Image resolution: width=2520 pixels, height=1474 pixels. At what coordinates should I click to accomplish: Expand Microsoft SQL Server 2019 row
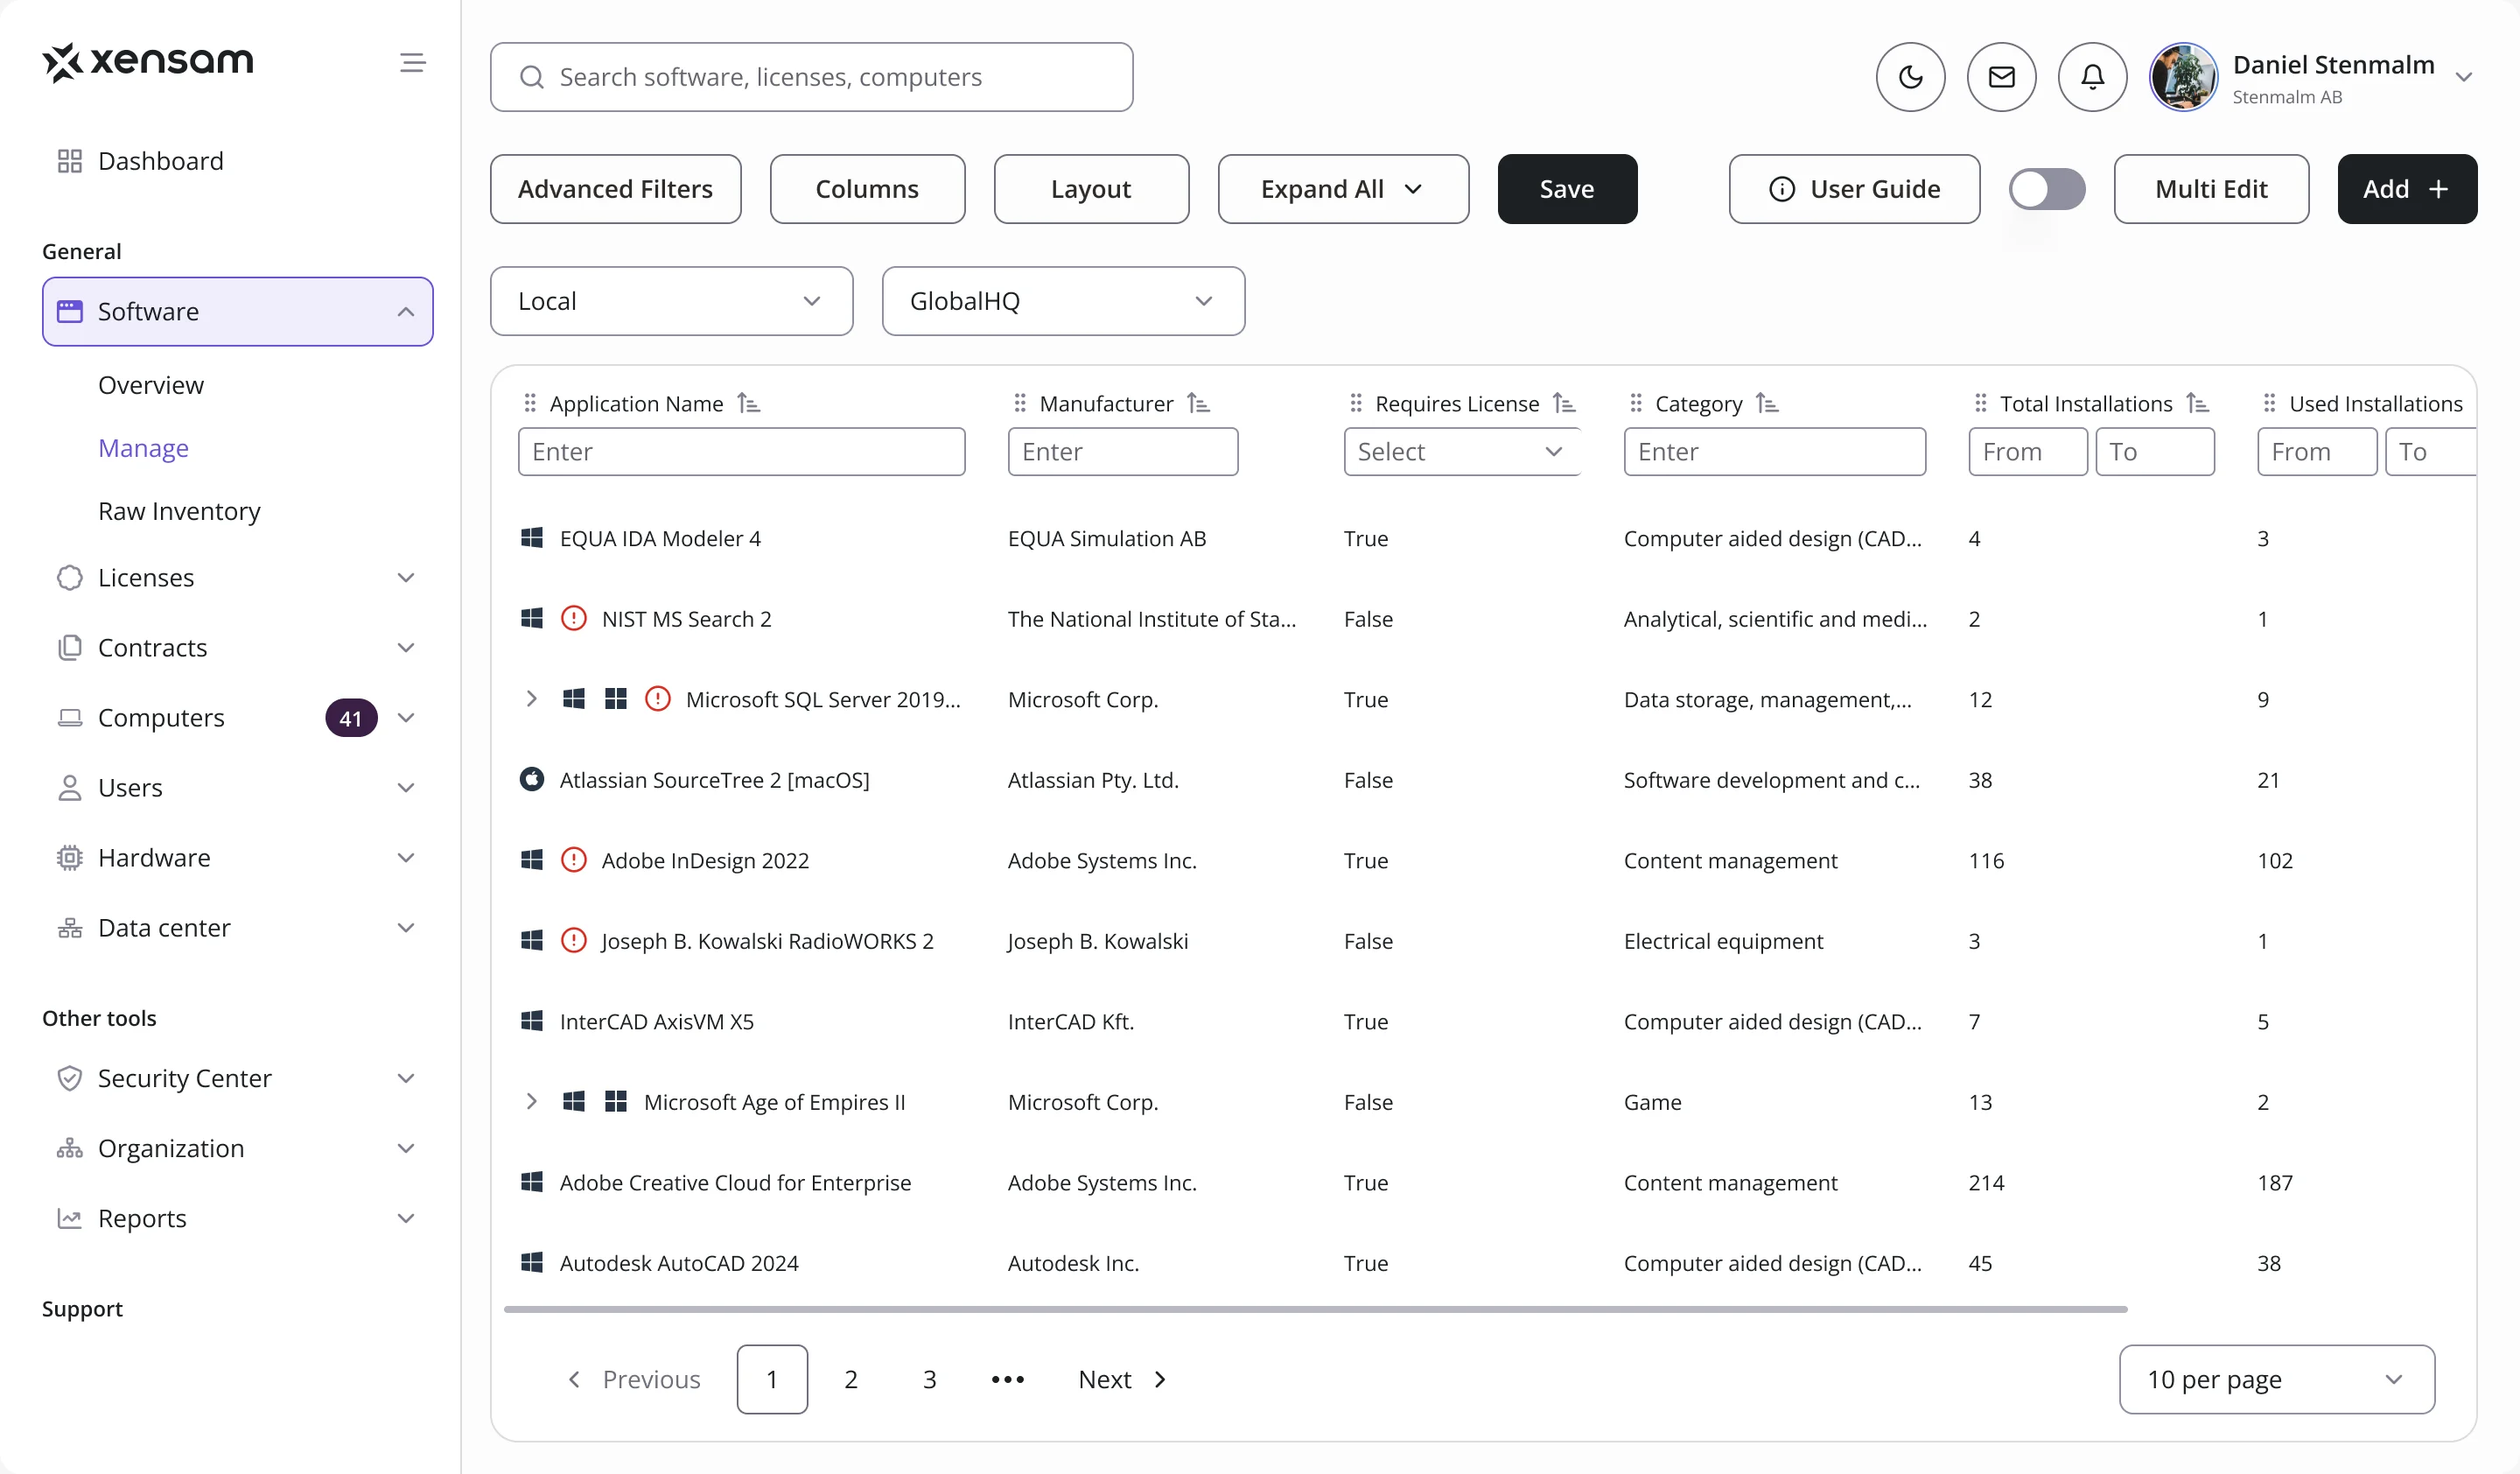pos(532,699)
